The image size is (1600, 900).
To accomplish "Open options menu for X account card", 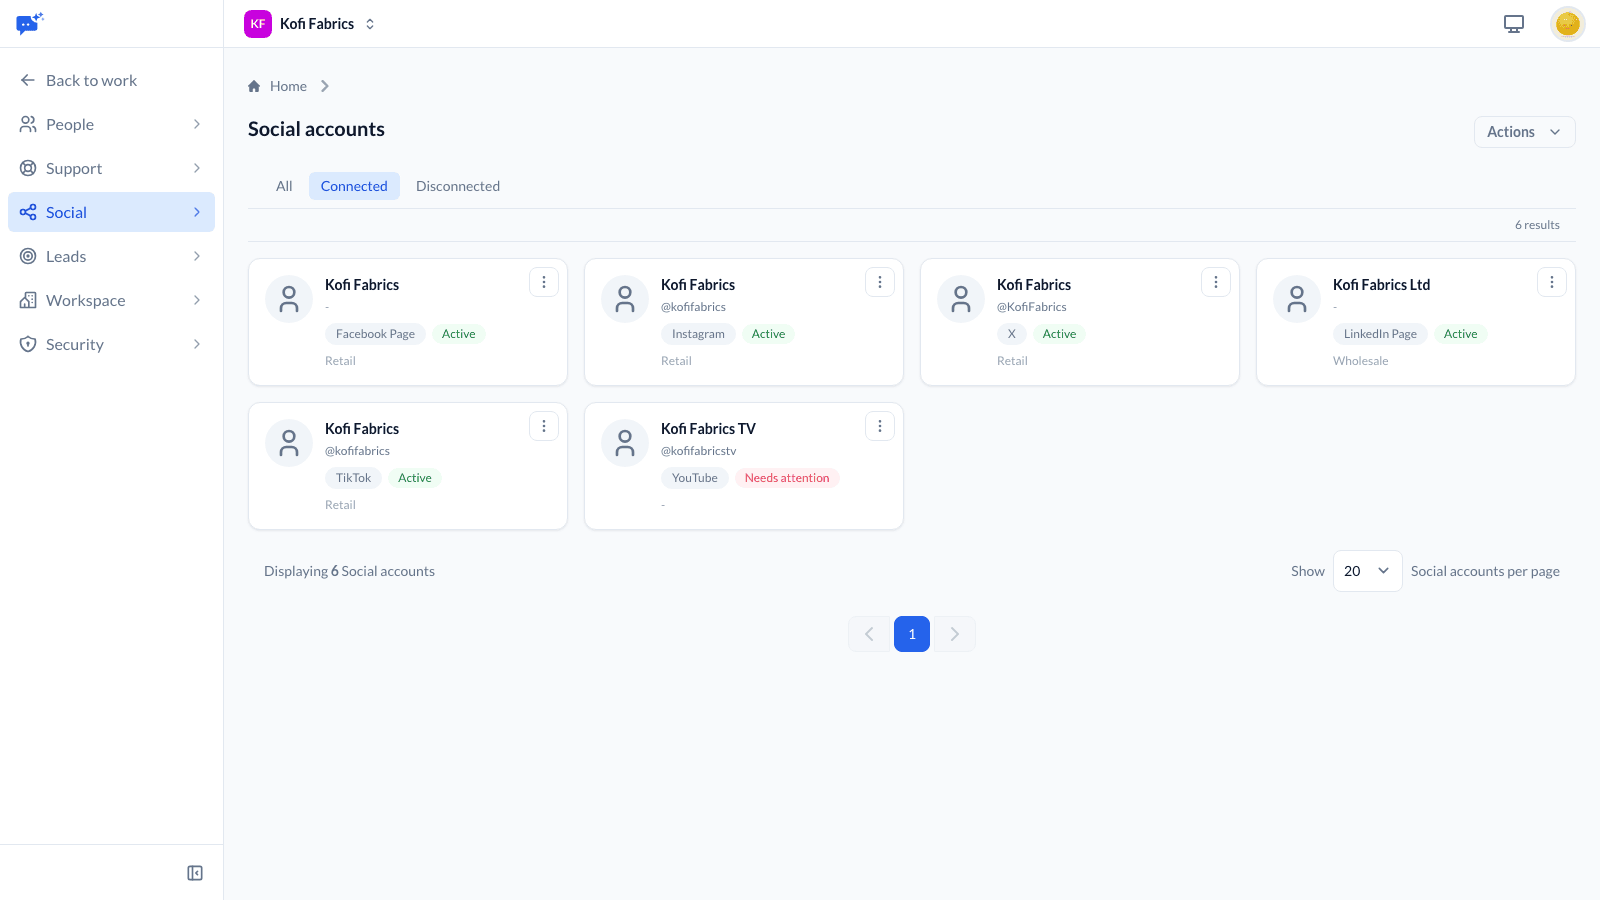I will [1216, 282].
